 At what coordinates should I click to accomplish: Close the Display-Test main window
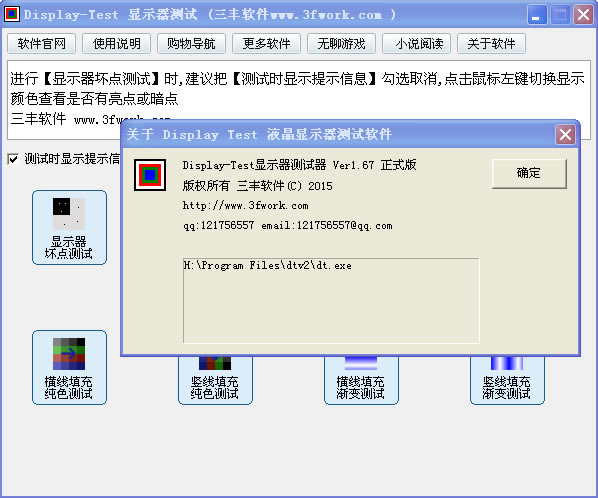(x=584, y=15)
